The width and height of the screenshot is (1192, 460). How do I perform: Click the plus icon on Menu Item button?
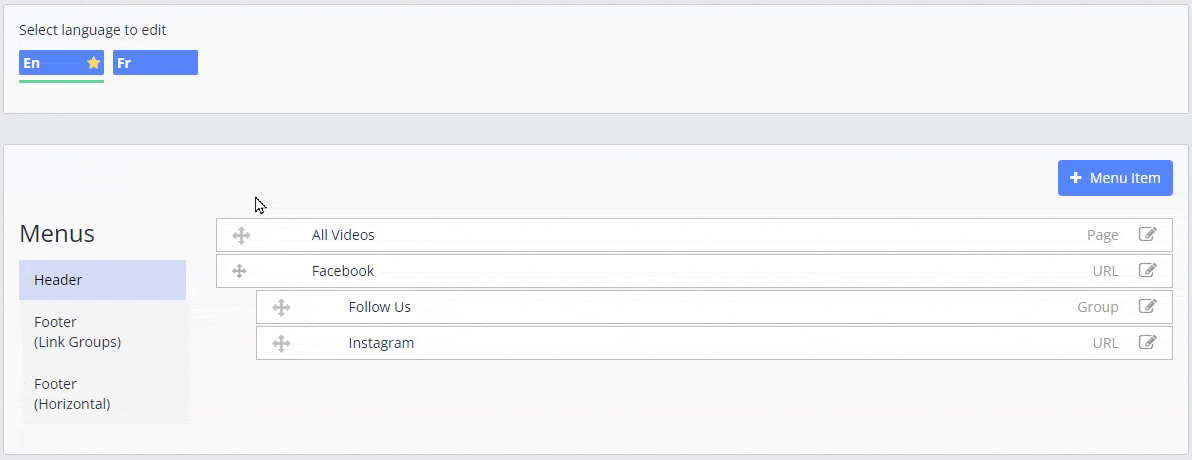click(x=1076, y=178)
